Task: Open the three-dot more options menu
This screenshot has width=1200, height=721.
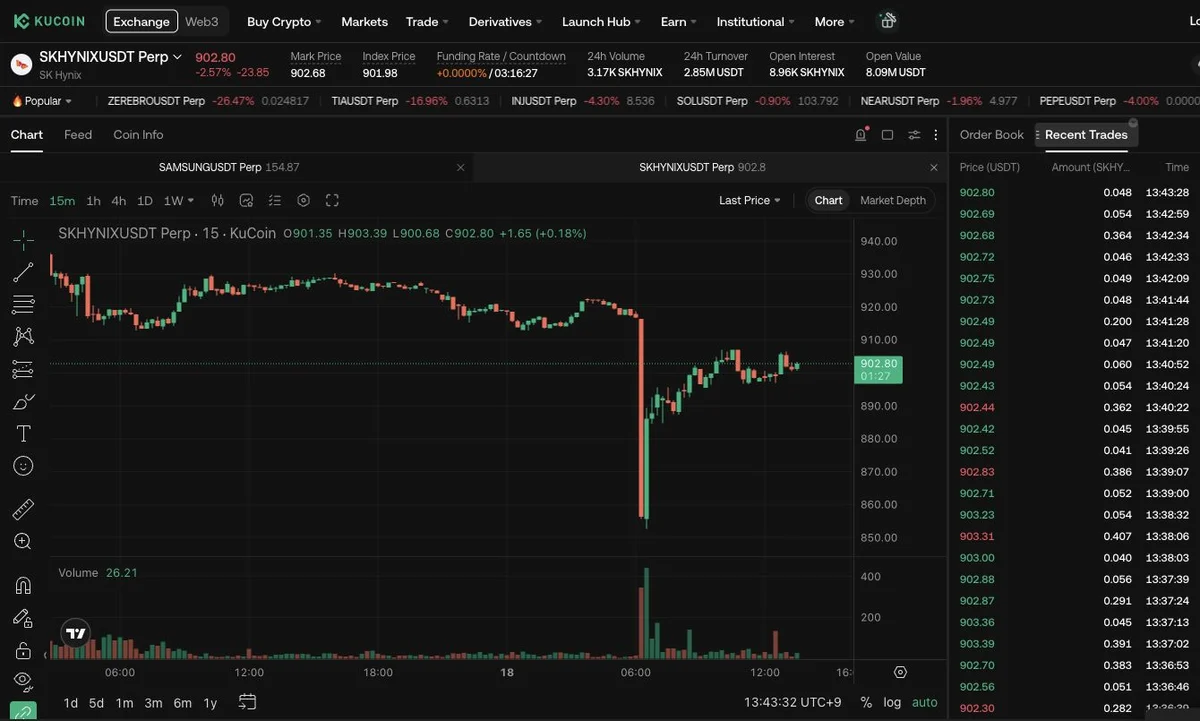Action: [x=935, y=135]
